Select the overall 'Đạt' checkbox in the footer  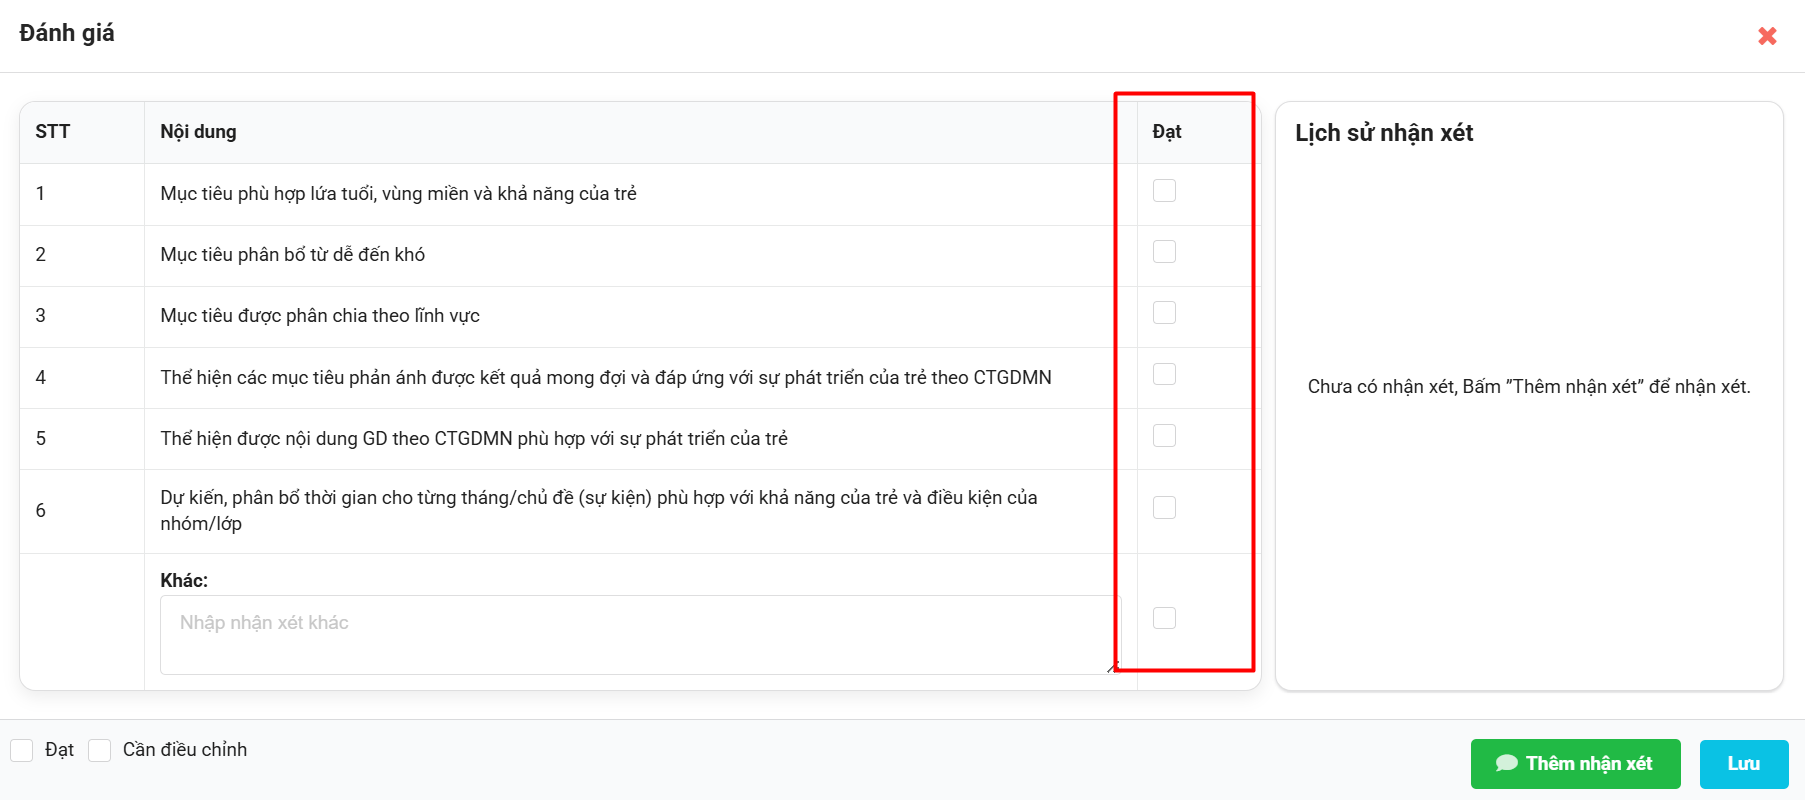[x=22, y=750]
